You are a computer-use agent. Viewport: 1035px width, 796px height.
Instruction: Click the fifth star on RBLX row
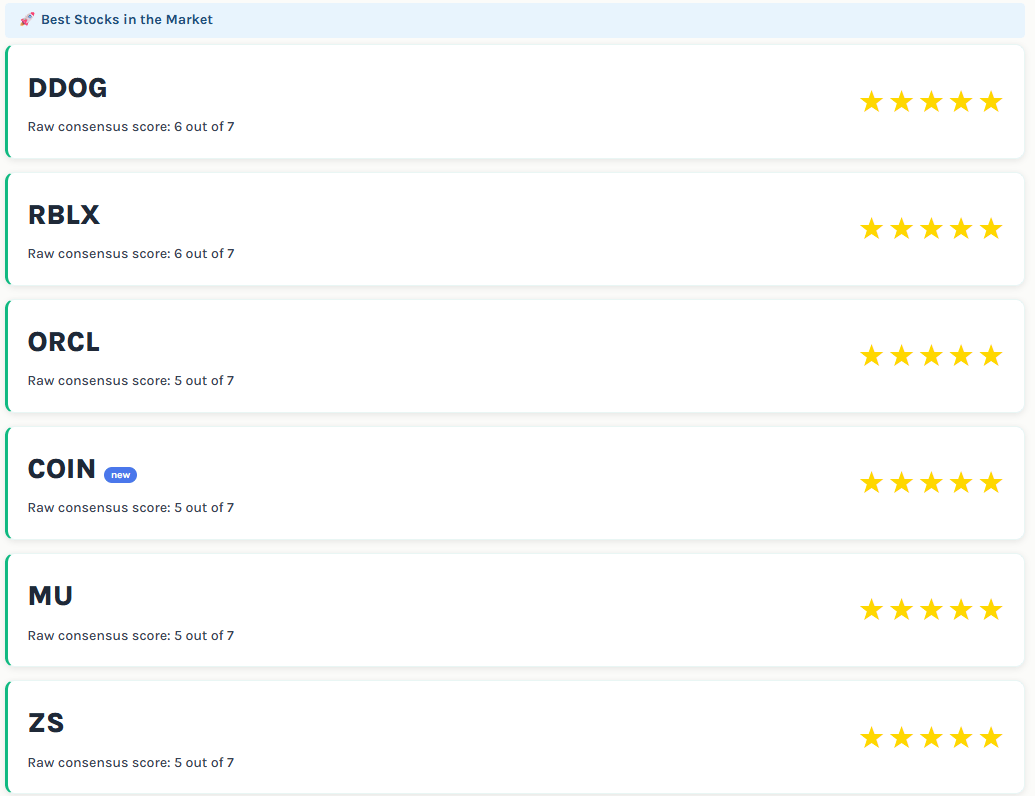coord(991,228)
